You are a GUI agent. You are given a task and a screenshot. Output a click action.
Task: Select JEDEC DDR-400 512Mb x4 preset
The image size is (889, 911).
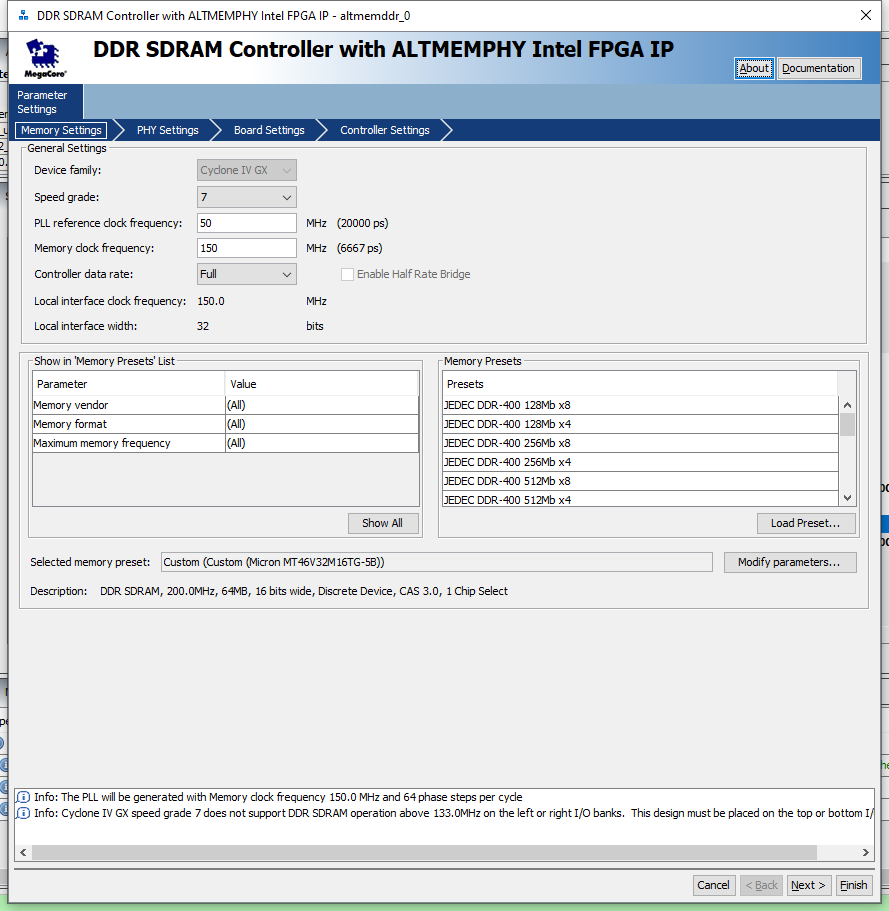pyautogui.click(x=640, y=499)
